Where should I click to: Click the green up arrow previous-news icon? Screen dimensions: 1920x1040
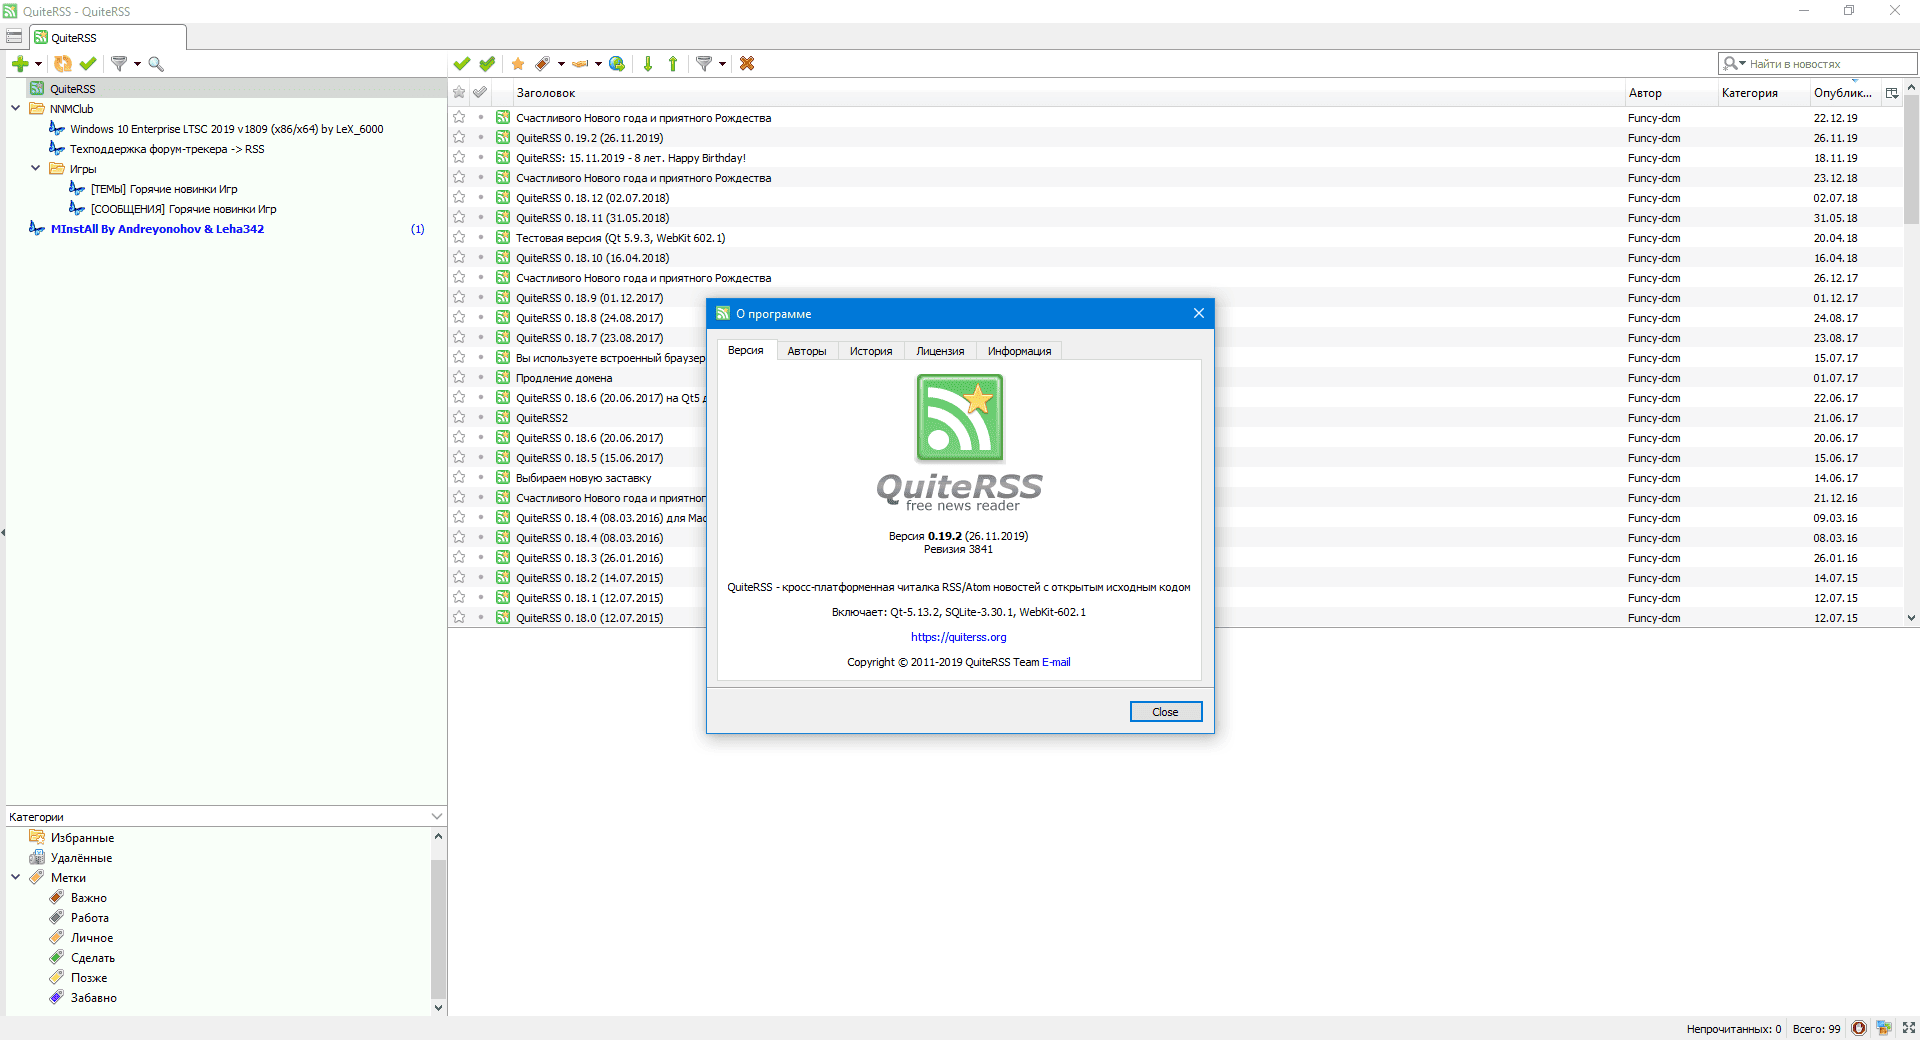pyautogui.click(x=673, y=64)
